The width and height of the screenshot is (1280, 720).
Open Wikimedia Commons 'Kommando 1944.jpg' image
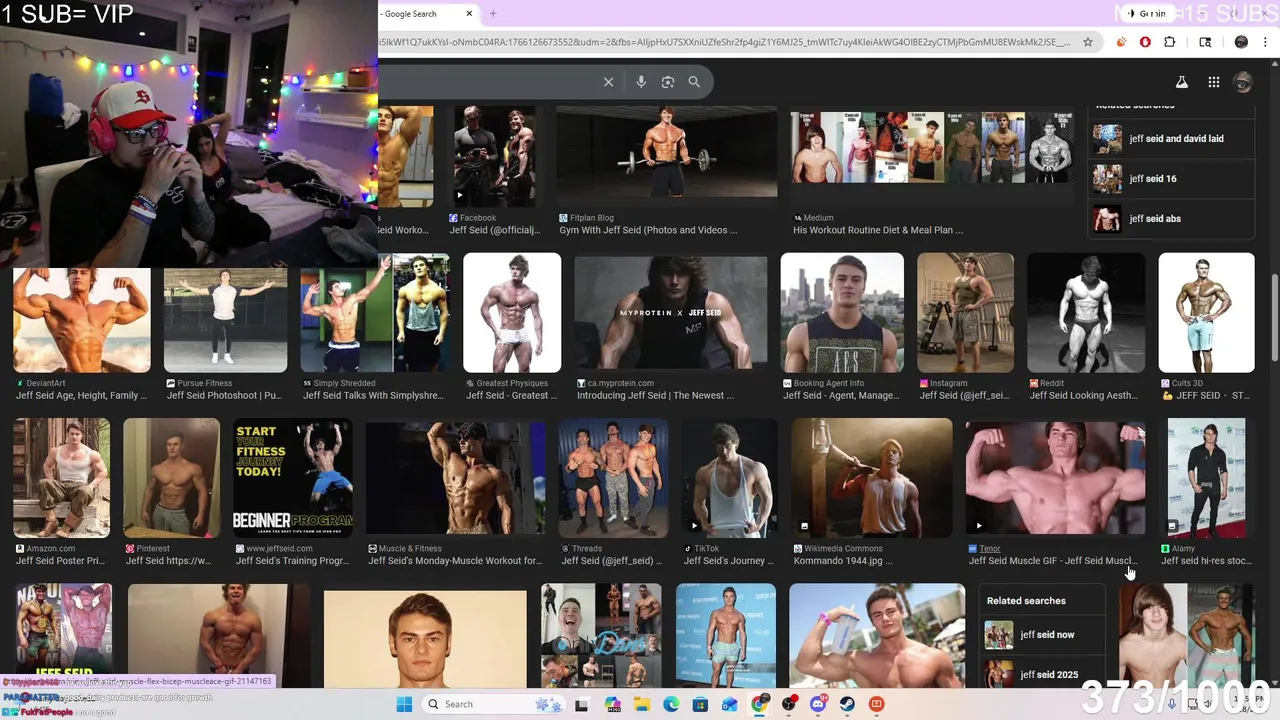pyautogui.click(x=872, y=478)
